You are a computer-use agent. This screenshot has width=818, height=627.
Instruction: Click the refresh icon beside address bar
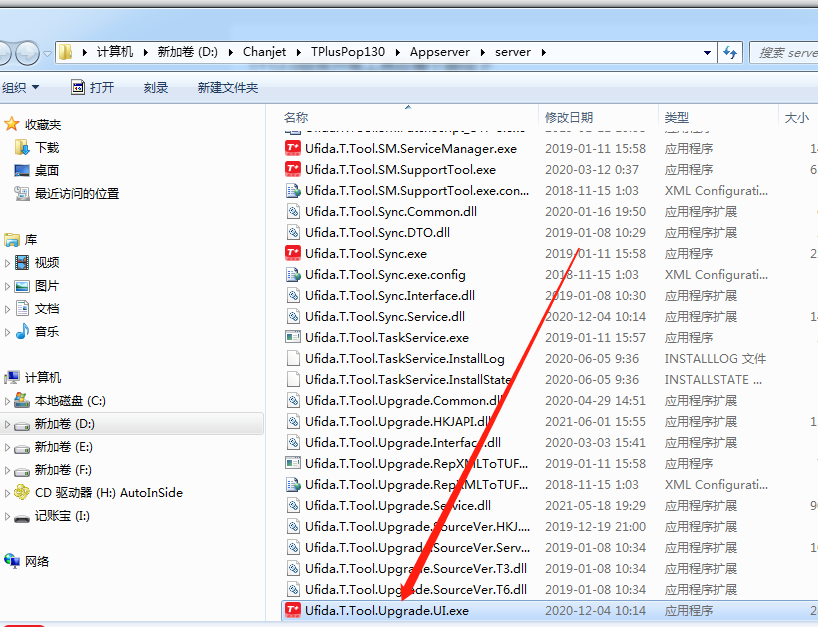click(730, 52)
